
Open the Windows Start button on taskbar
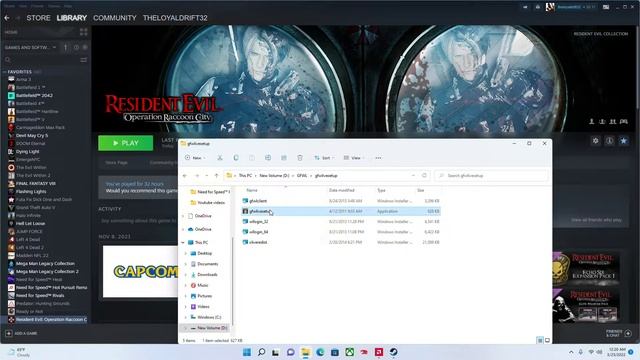(247, 352)
